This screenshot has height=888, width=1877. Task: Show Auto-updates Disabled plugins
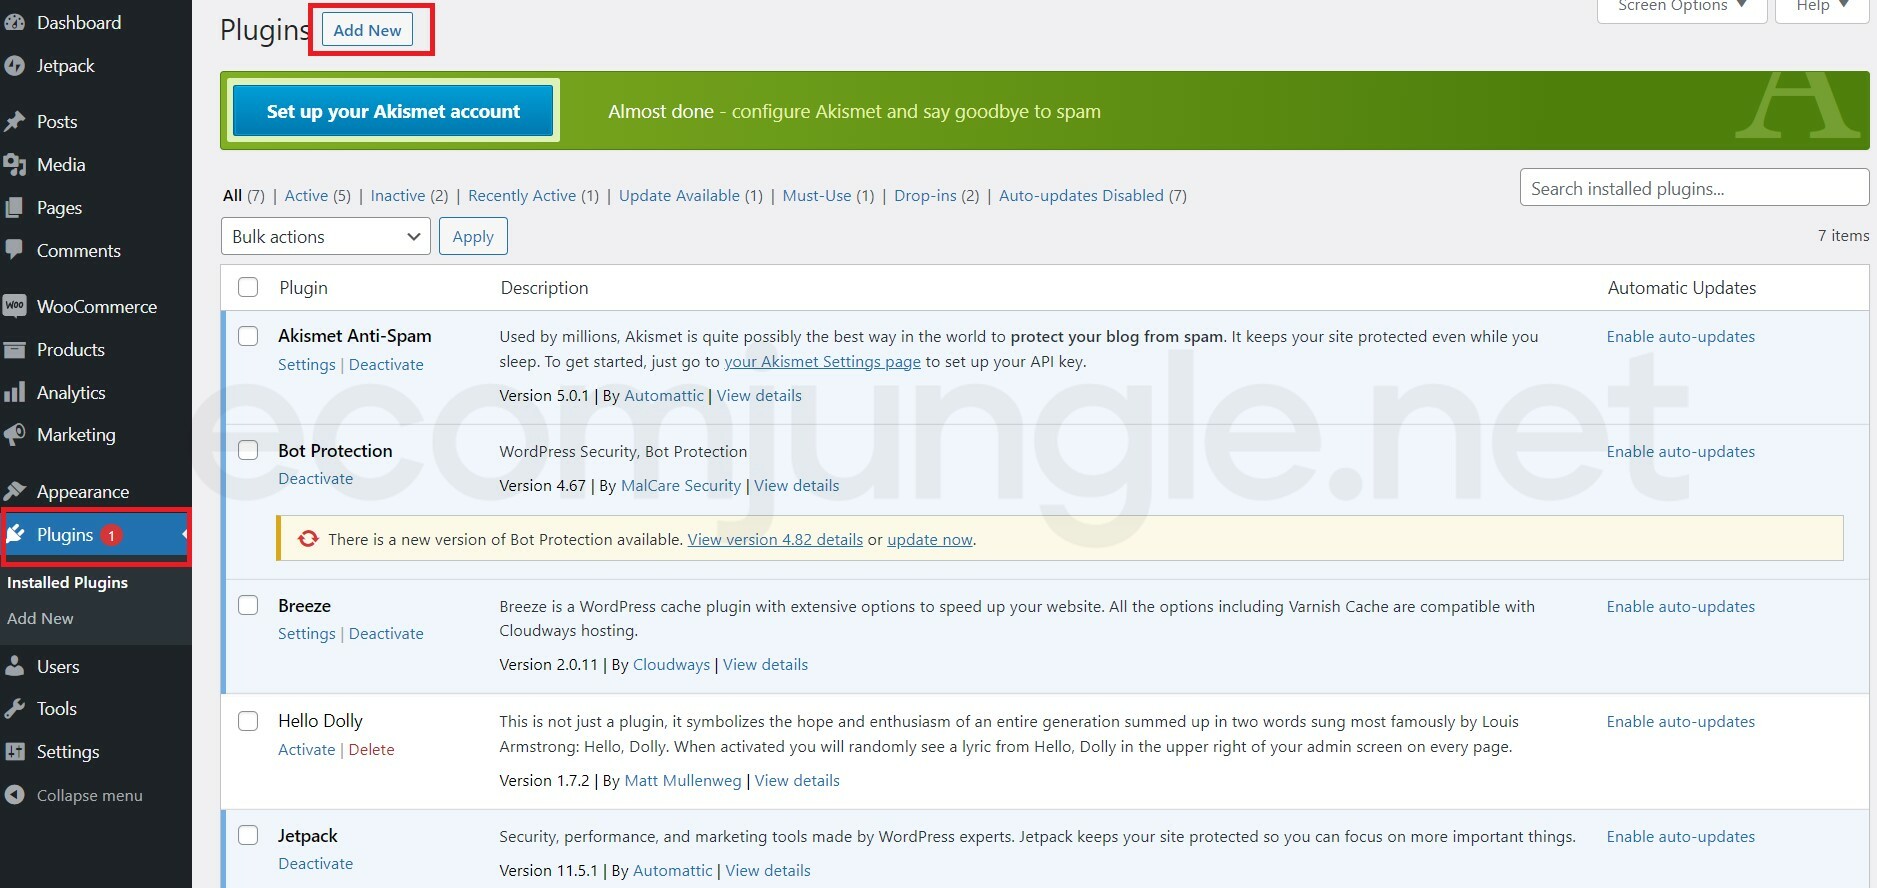pyautogui.click(x=1081, y=196)
